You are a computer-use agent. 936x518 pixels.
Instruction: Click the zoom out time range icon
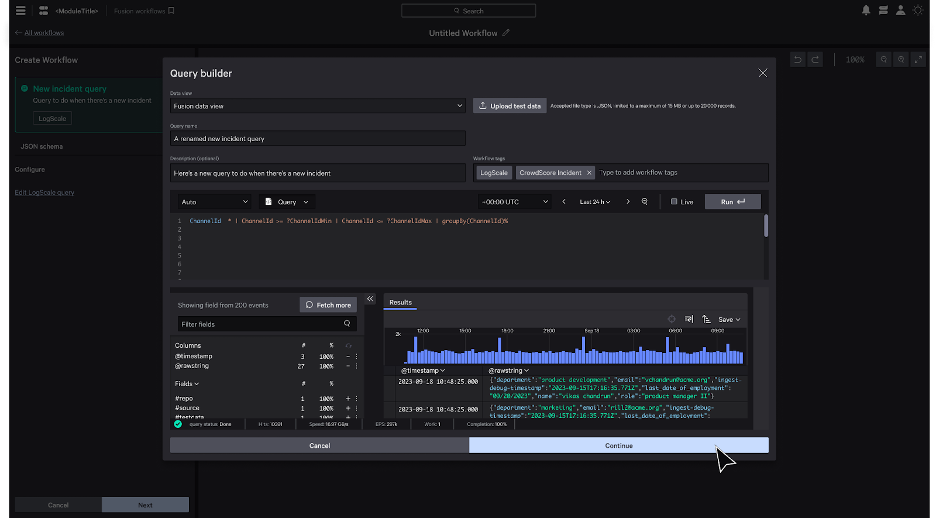pos(645,201)
